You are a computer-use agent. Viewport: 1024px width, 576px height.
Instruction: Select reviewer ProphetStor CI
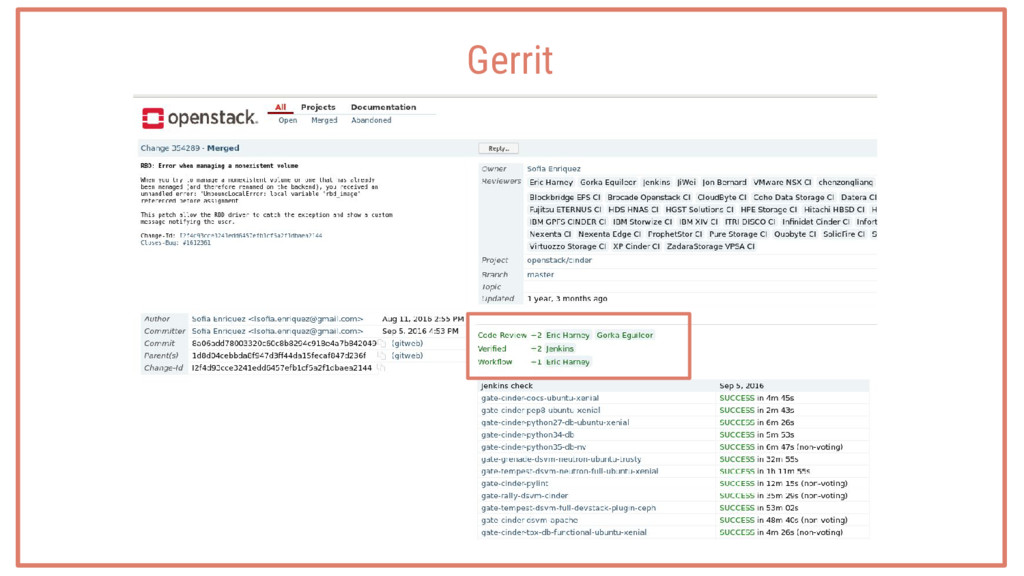click(675, 234)
